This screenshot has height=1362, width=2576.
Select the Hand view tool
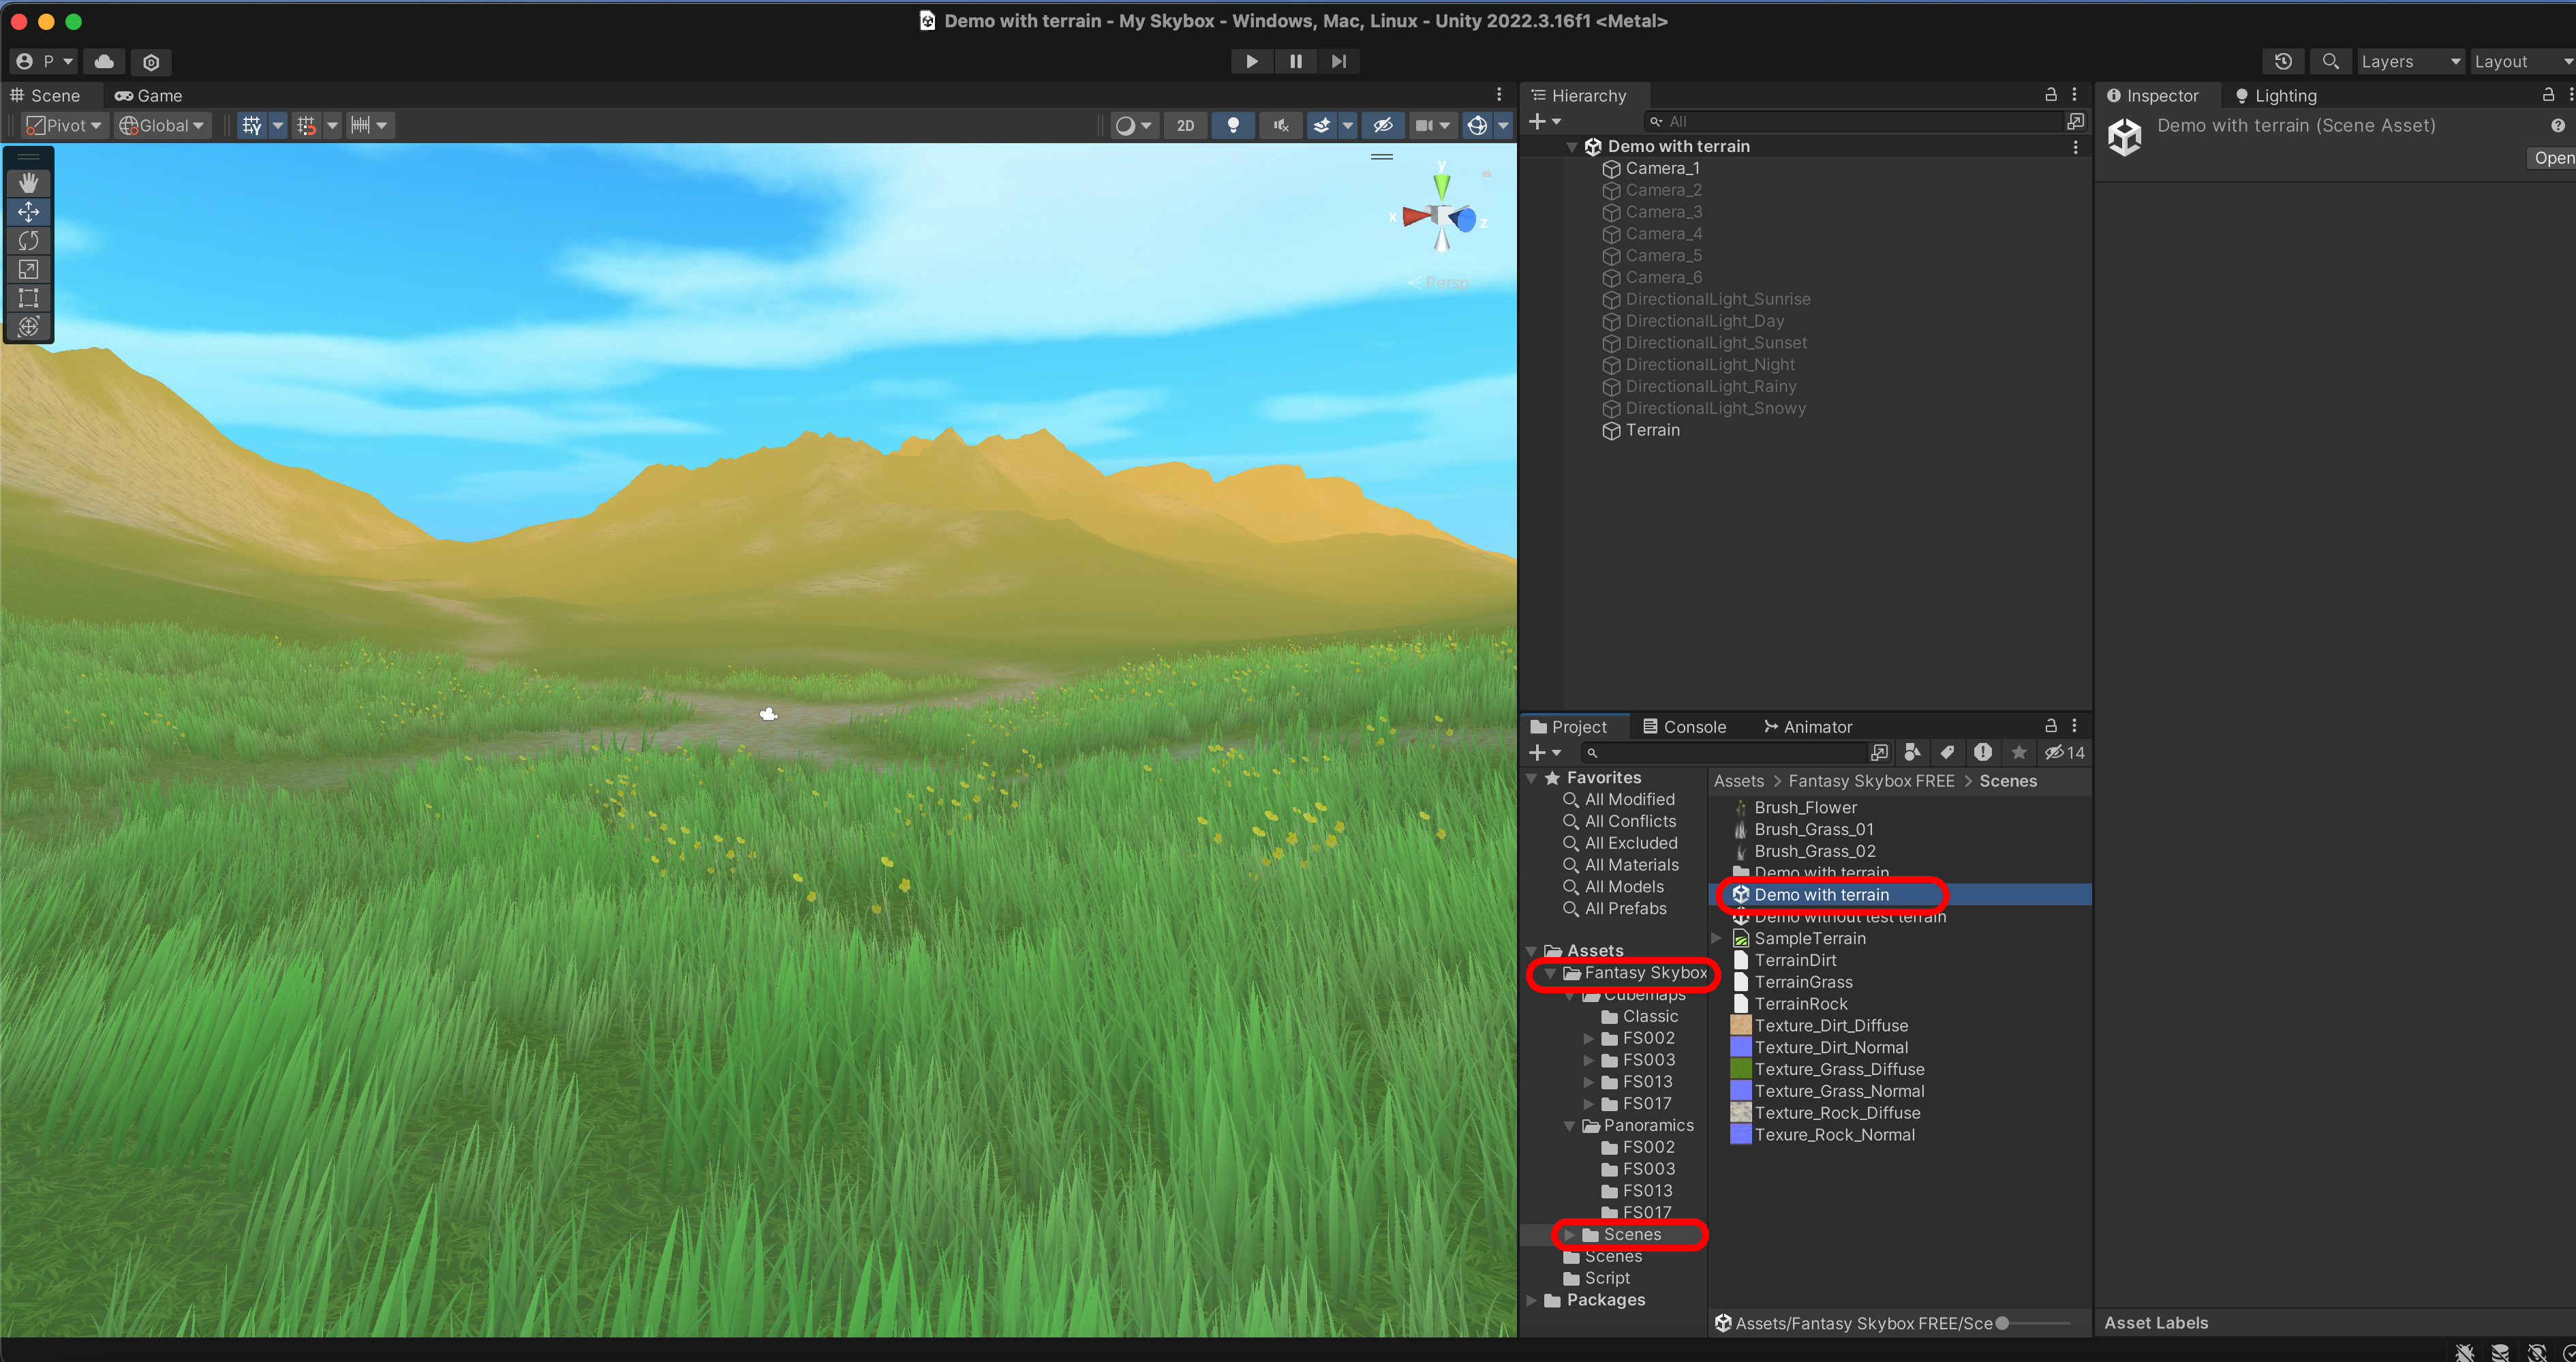point(28,182)
